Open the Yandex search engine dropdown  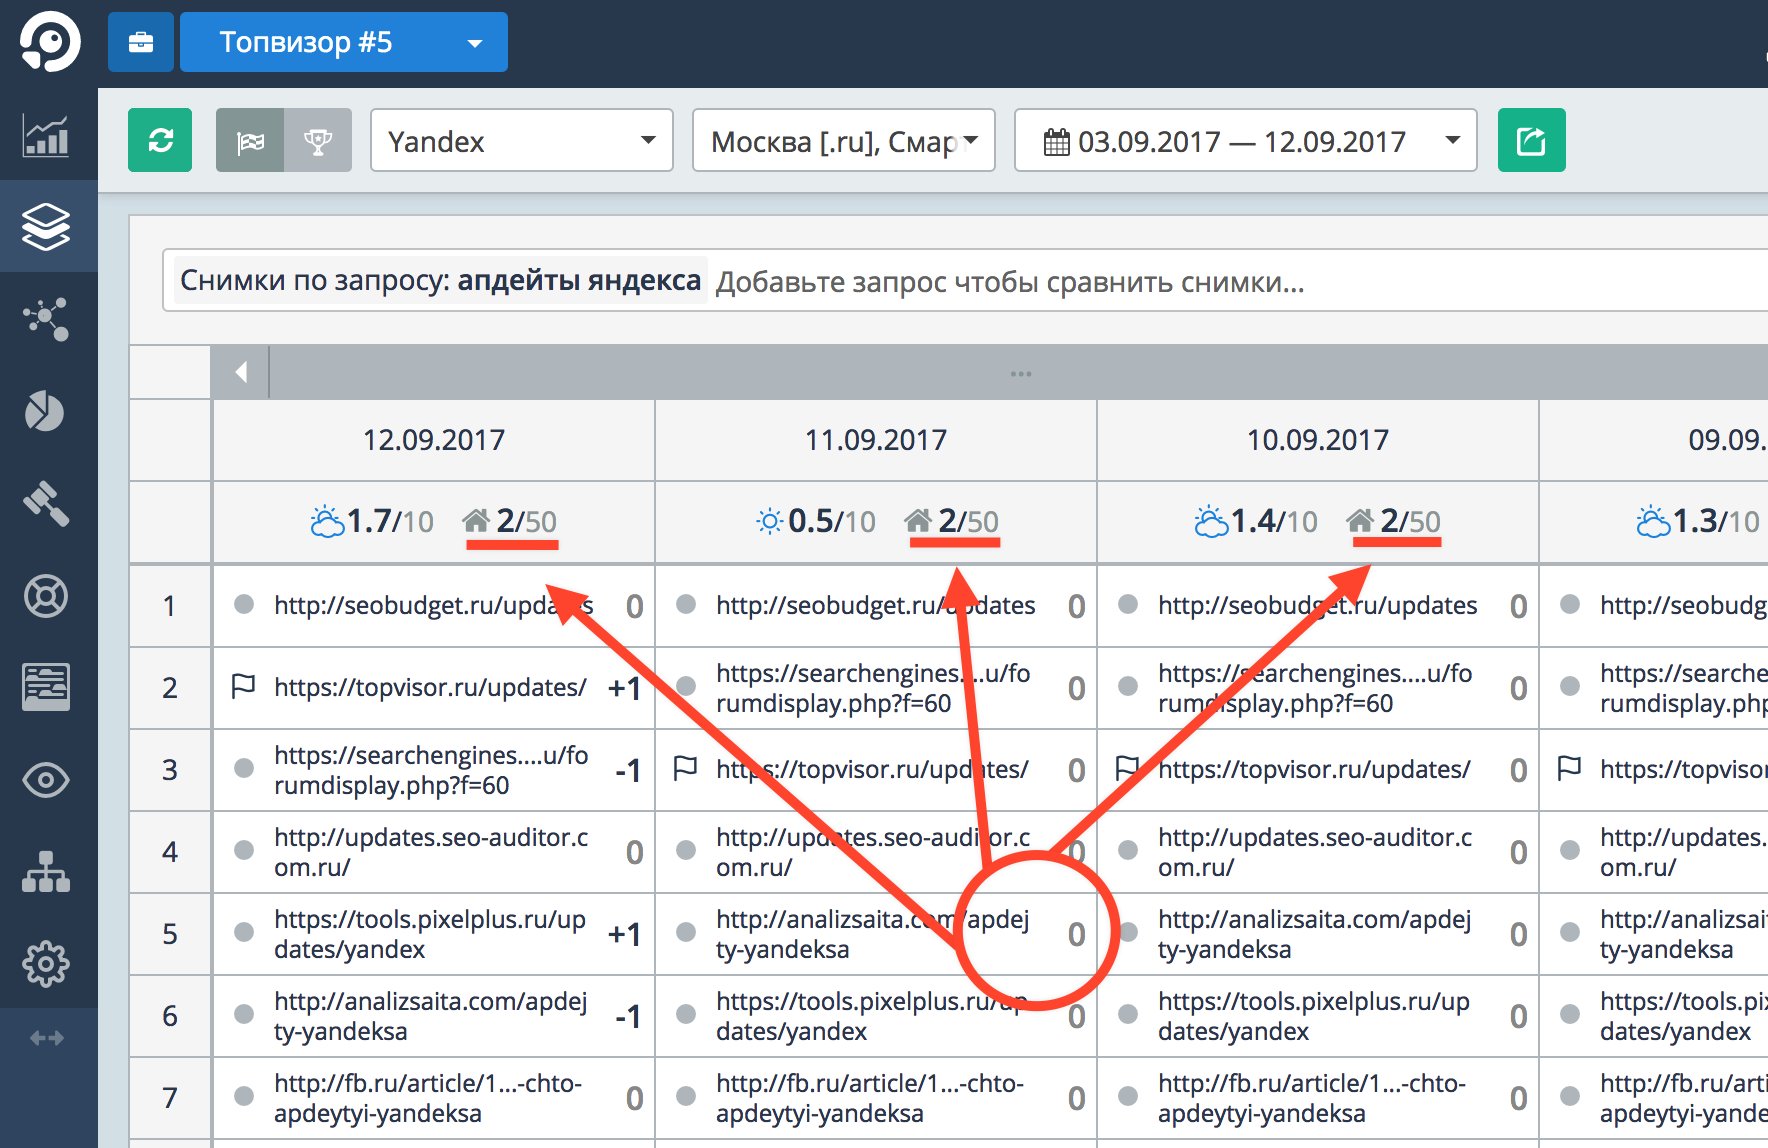521,140
